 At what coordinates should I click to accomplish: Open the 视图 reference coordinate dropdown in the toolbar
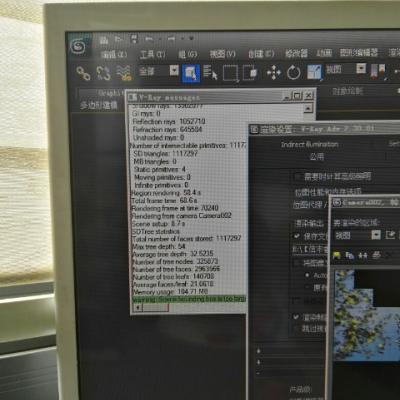click(361, 69)
